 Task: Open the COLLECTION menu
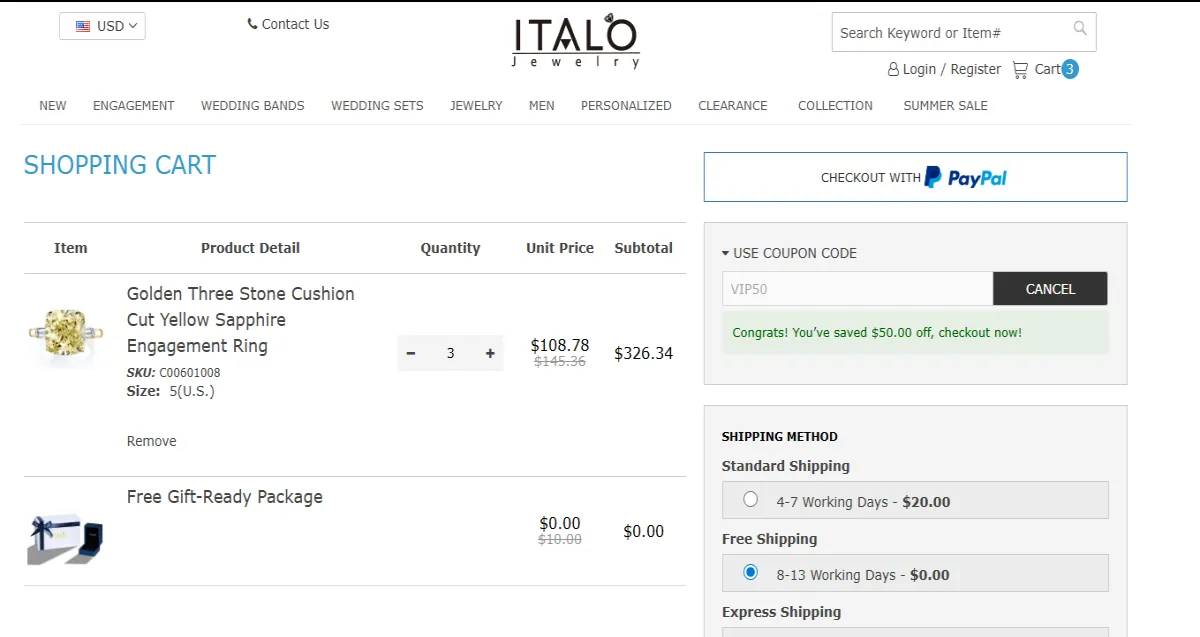pyautogui.click(x=835, y=105)
